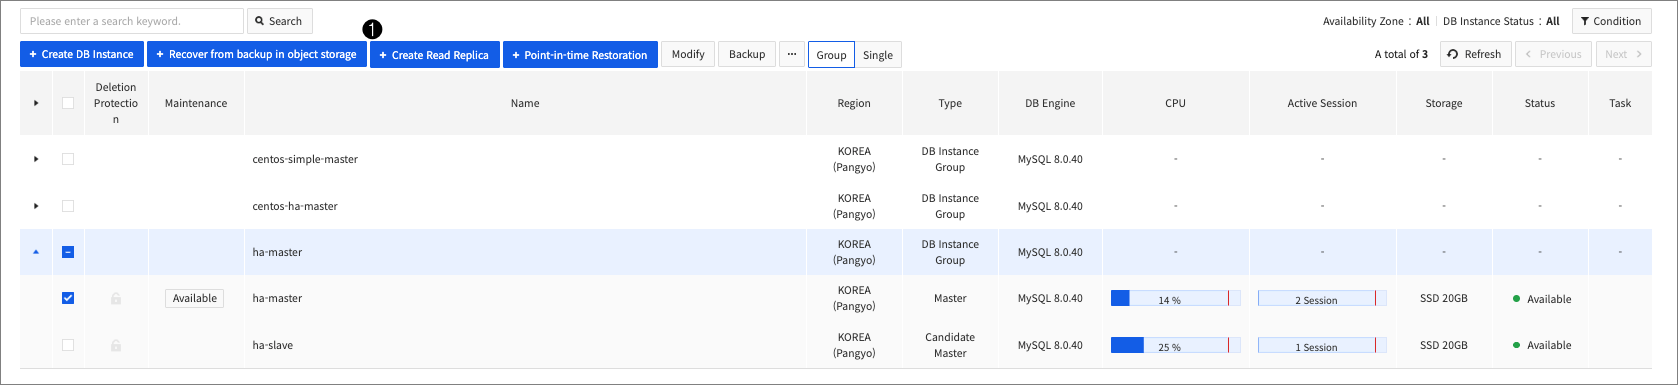Click Candidate Master type cell
The height and width of the screenshot is (385, 1678).
[950, 345]
